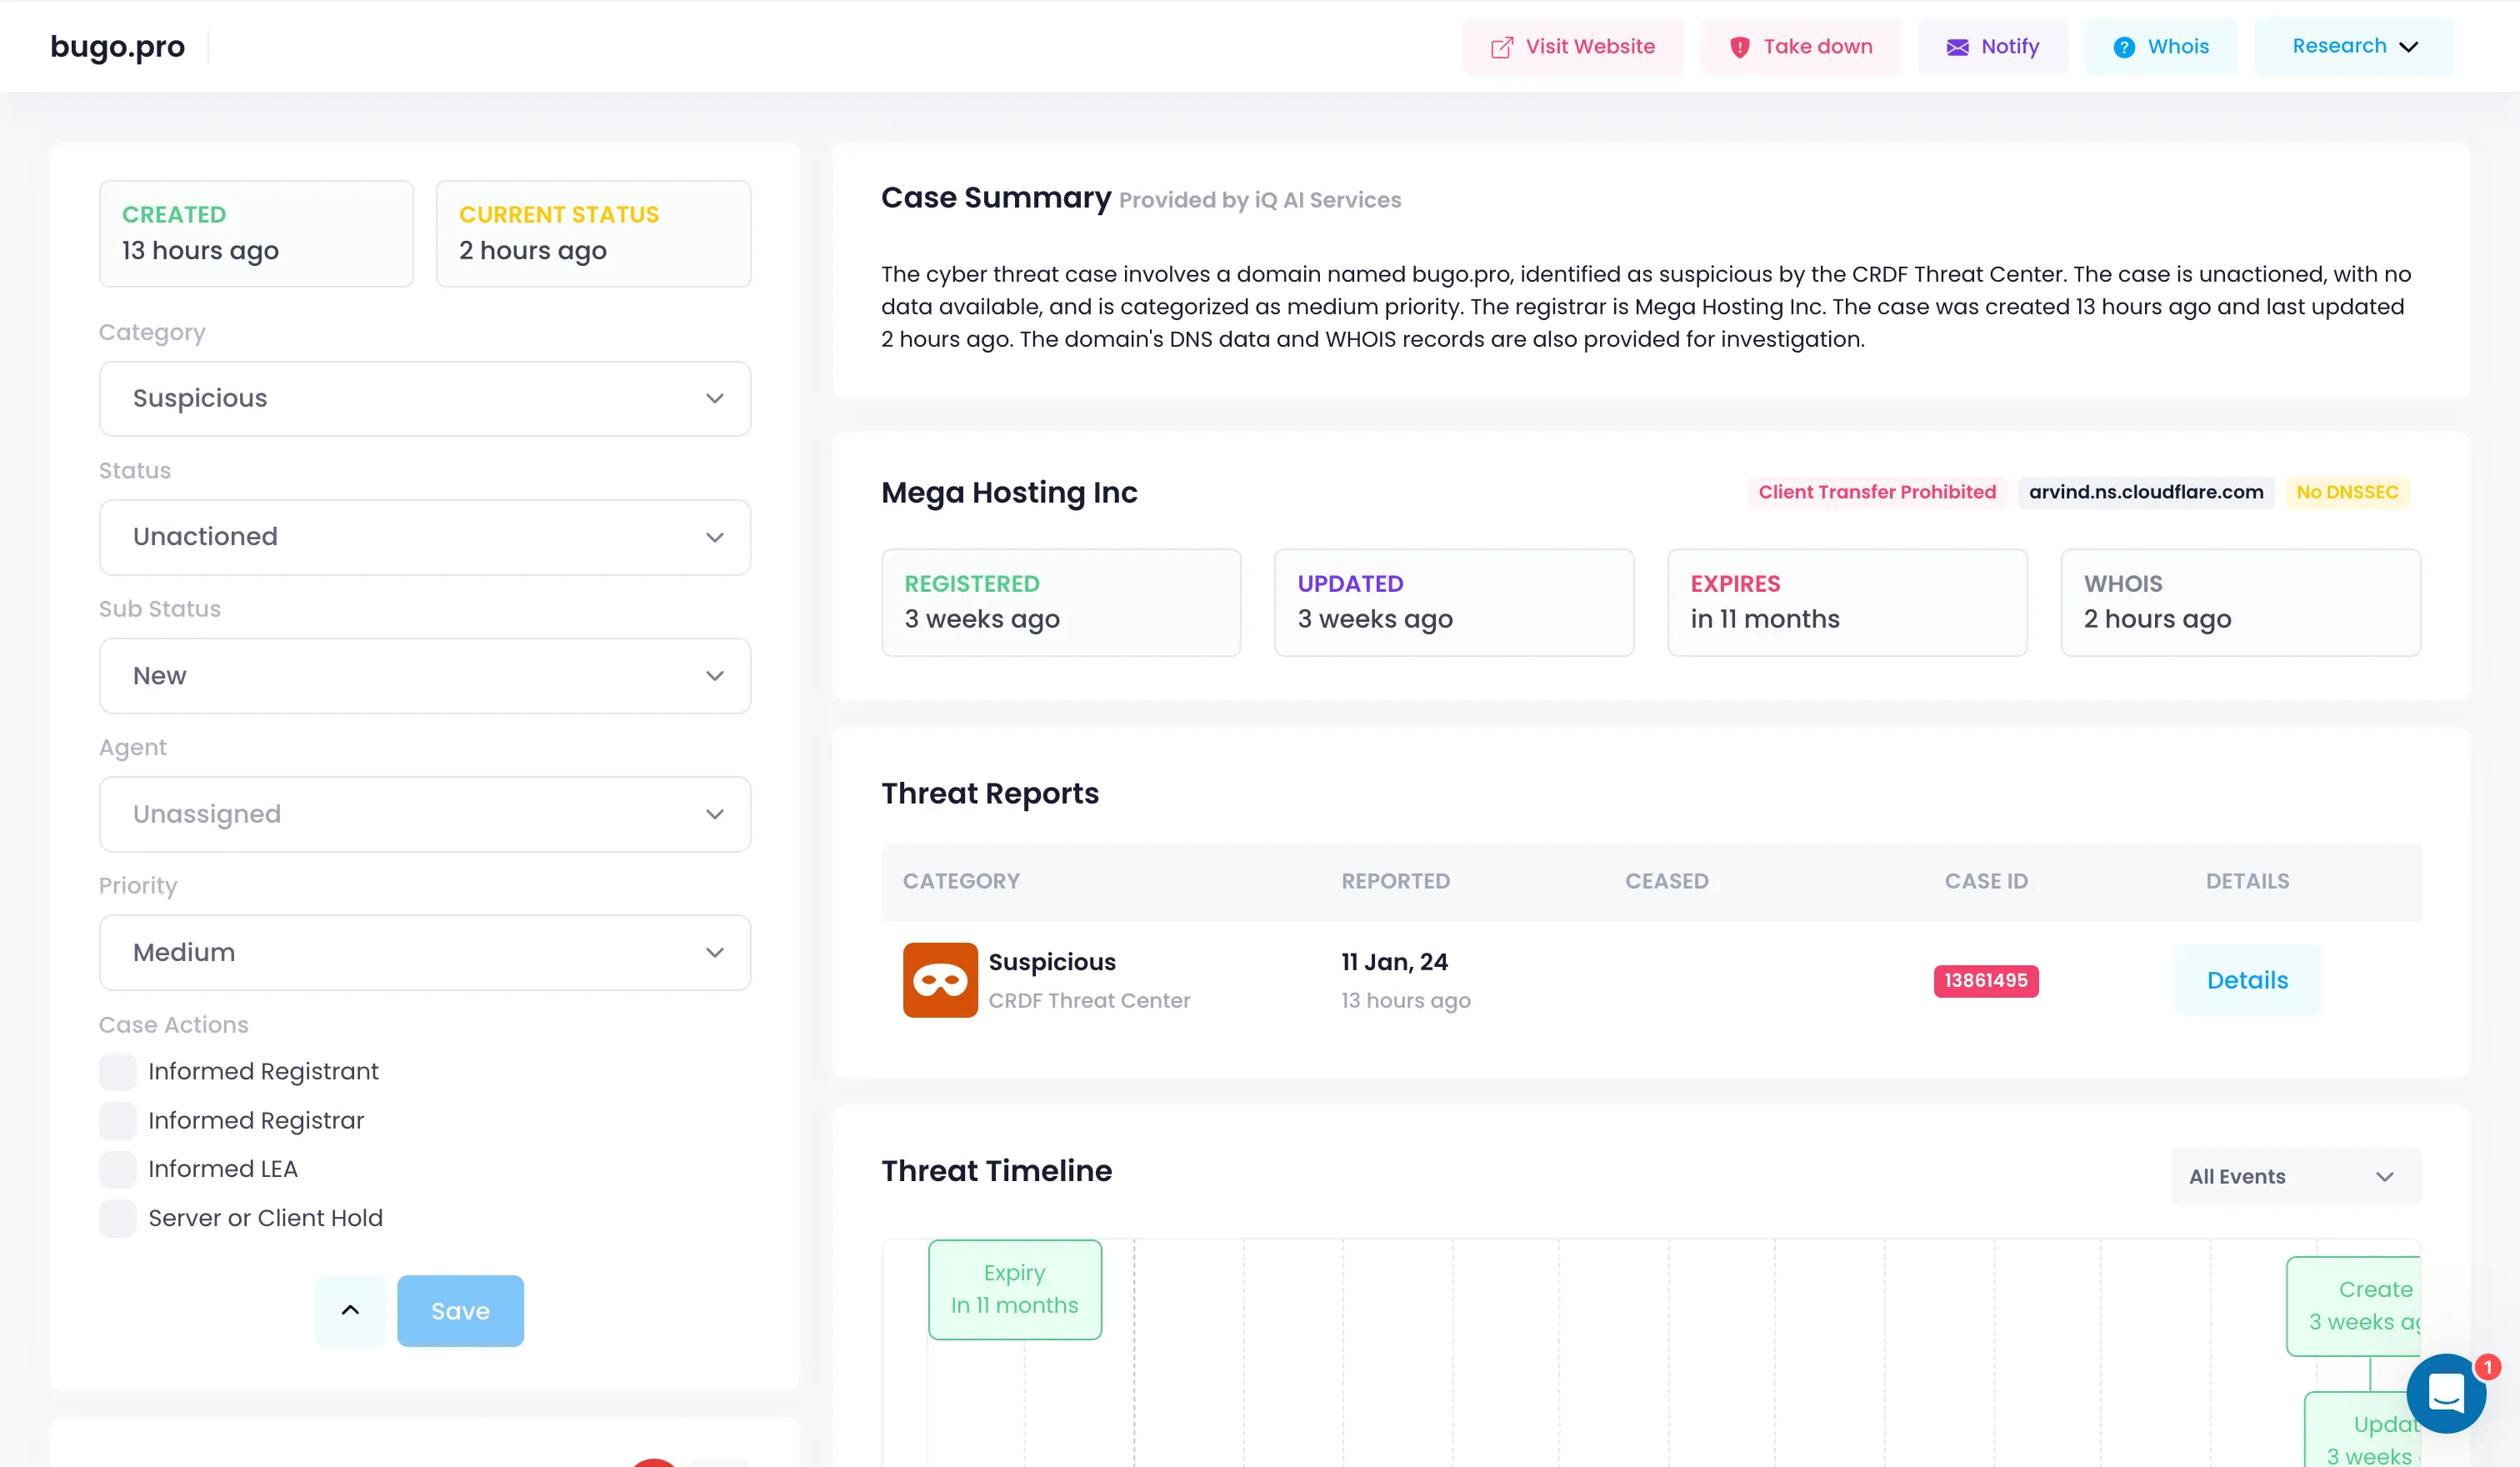Screen dimensions: 2520x1467
Task: Open the Category dropdown showing Suspicious
Action: (x=425, y=398)
